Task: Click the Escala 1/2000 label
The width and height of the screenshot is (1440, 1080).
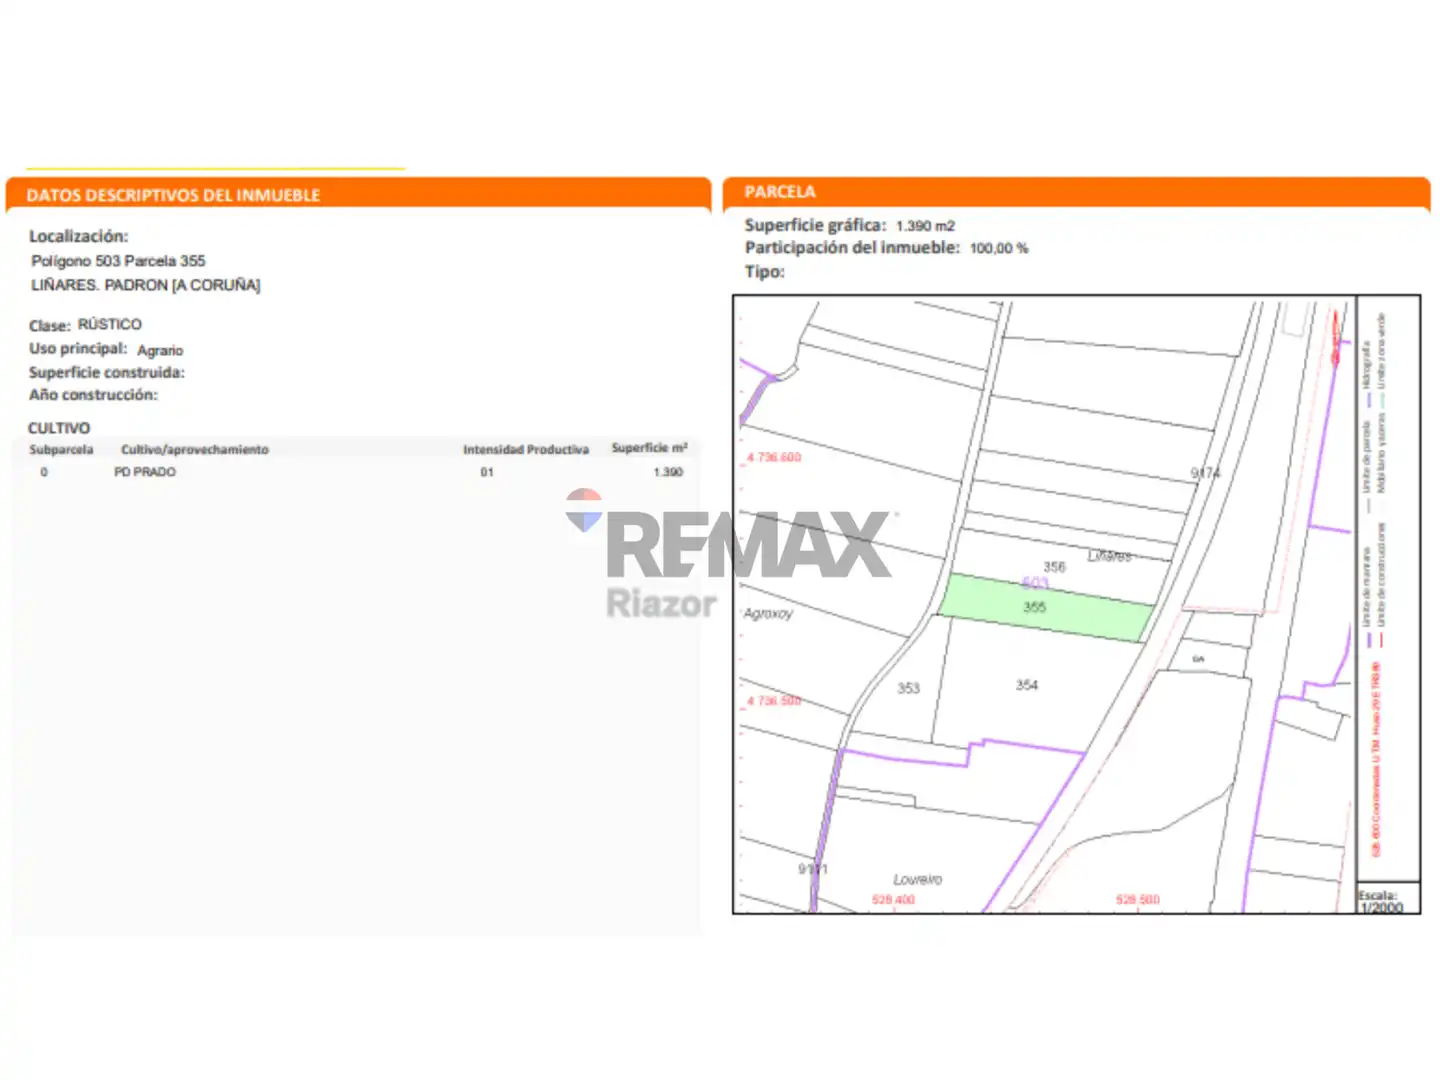Action: point(1380,901)
